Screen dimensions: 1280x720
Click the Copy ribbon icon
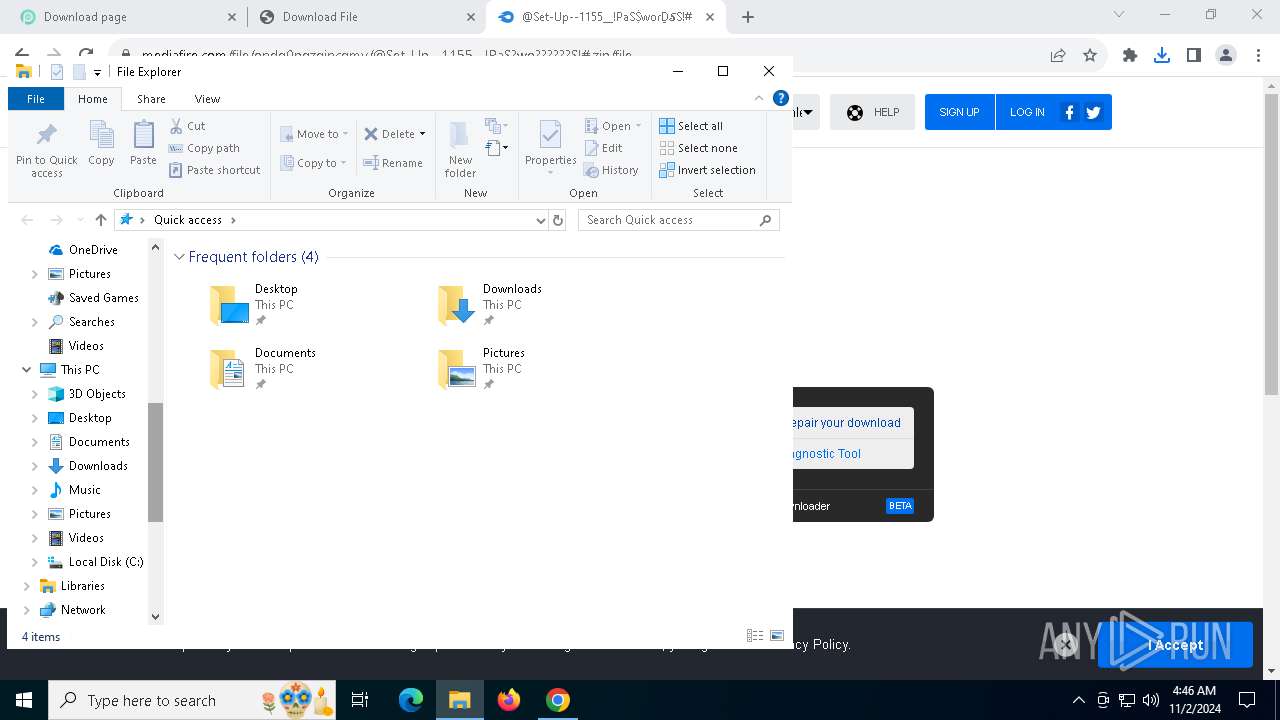click(x=101, y=143)
